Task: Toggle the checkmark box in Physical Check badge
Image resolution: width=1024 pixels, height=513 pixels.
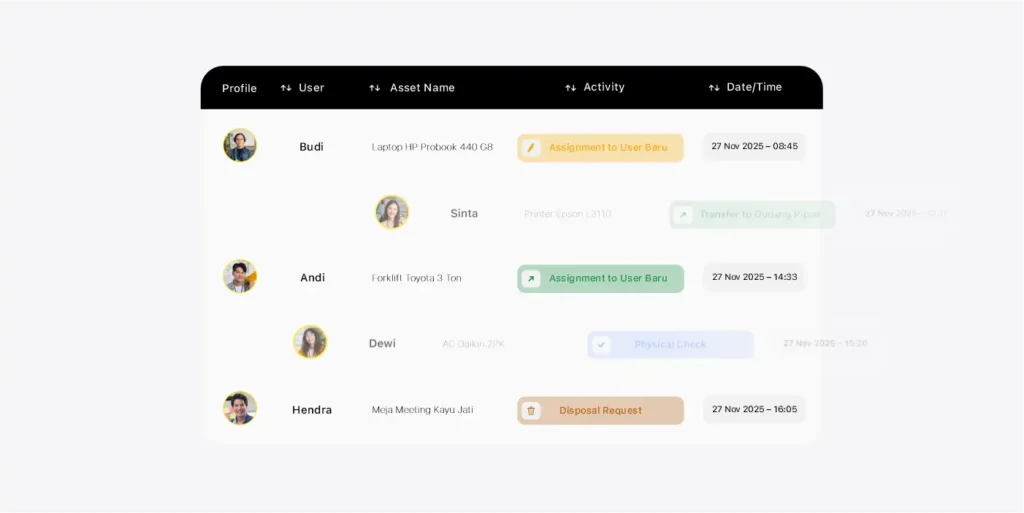Action: 601,345
